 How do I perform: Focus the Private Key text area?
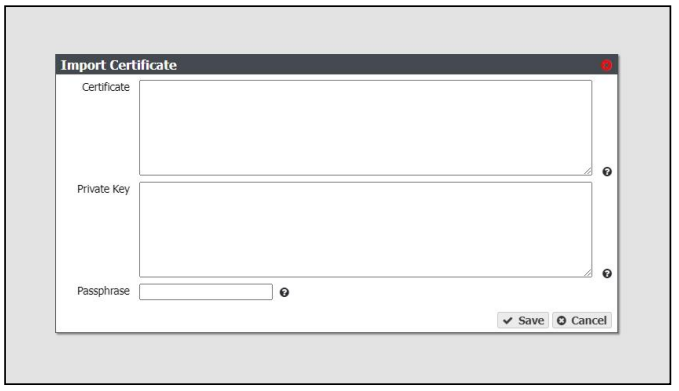365,229
